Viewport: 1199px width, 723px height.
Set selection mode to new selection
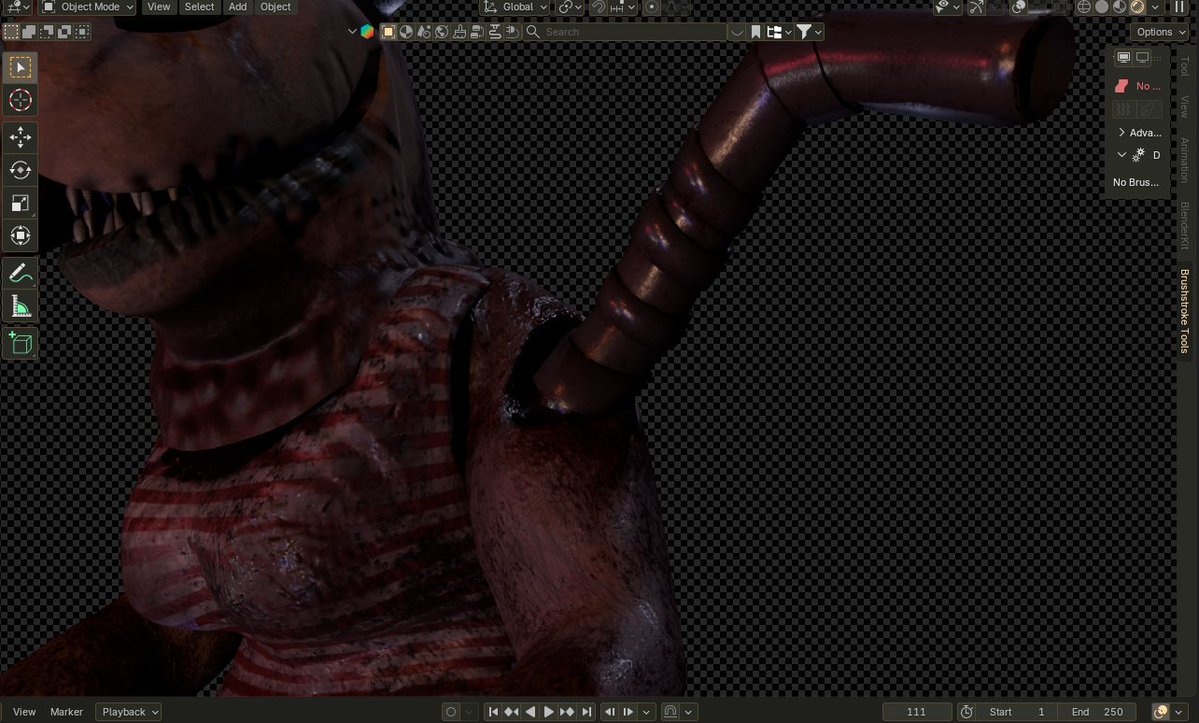point(11,31)
